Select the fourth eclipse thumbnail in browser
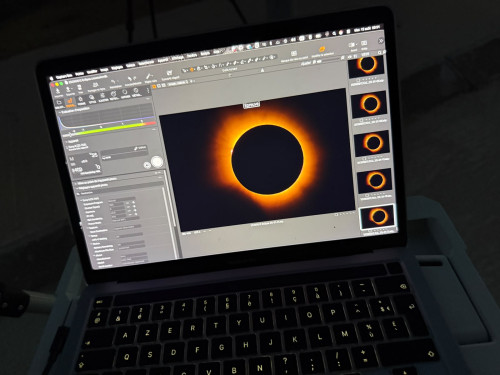The height and width of the screenshot is (375, 500). pyautogui.click(x=375, y=181)
